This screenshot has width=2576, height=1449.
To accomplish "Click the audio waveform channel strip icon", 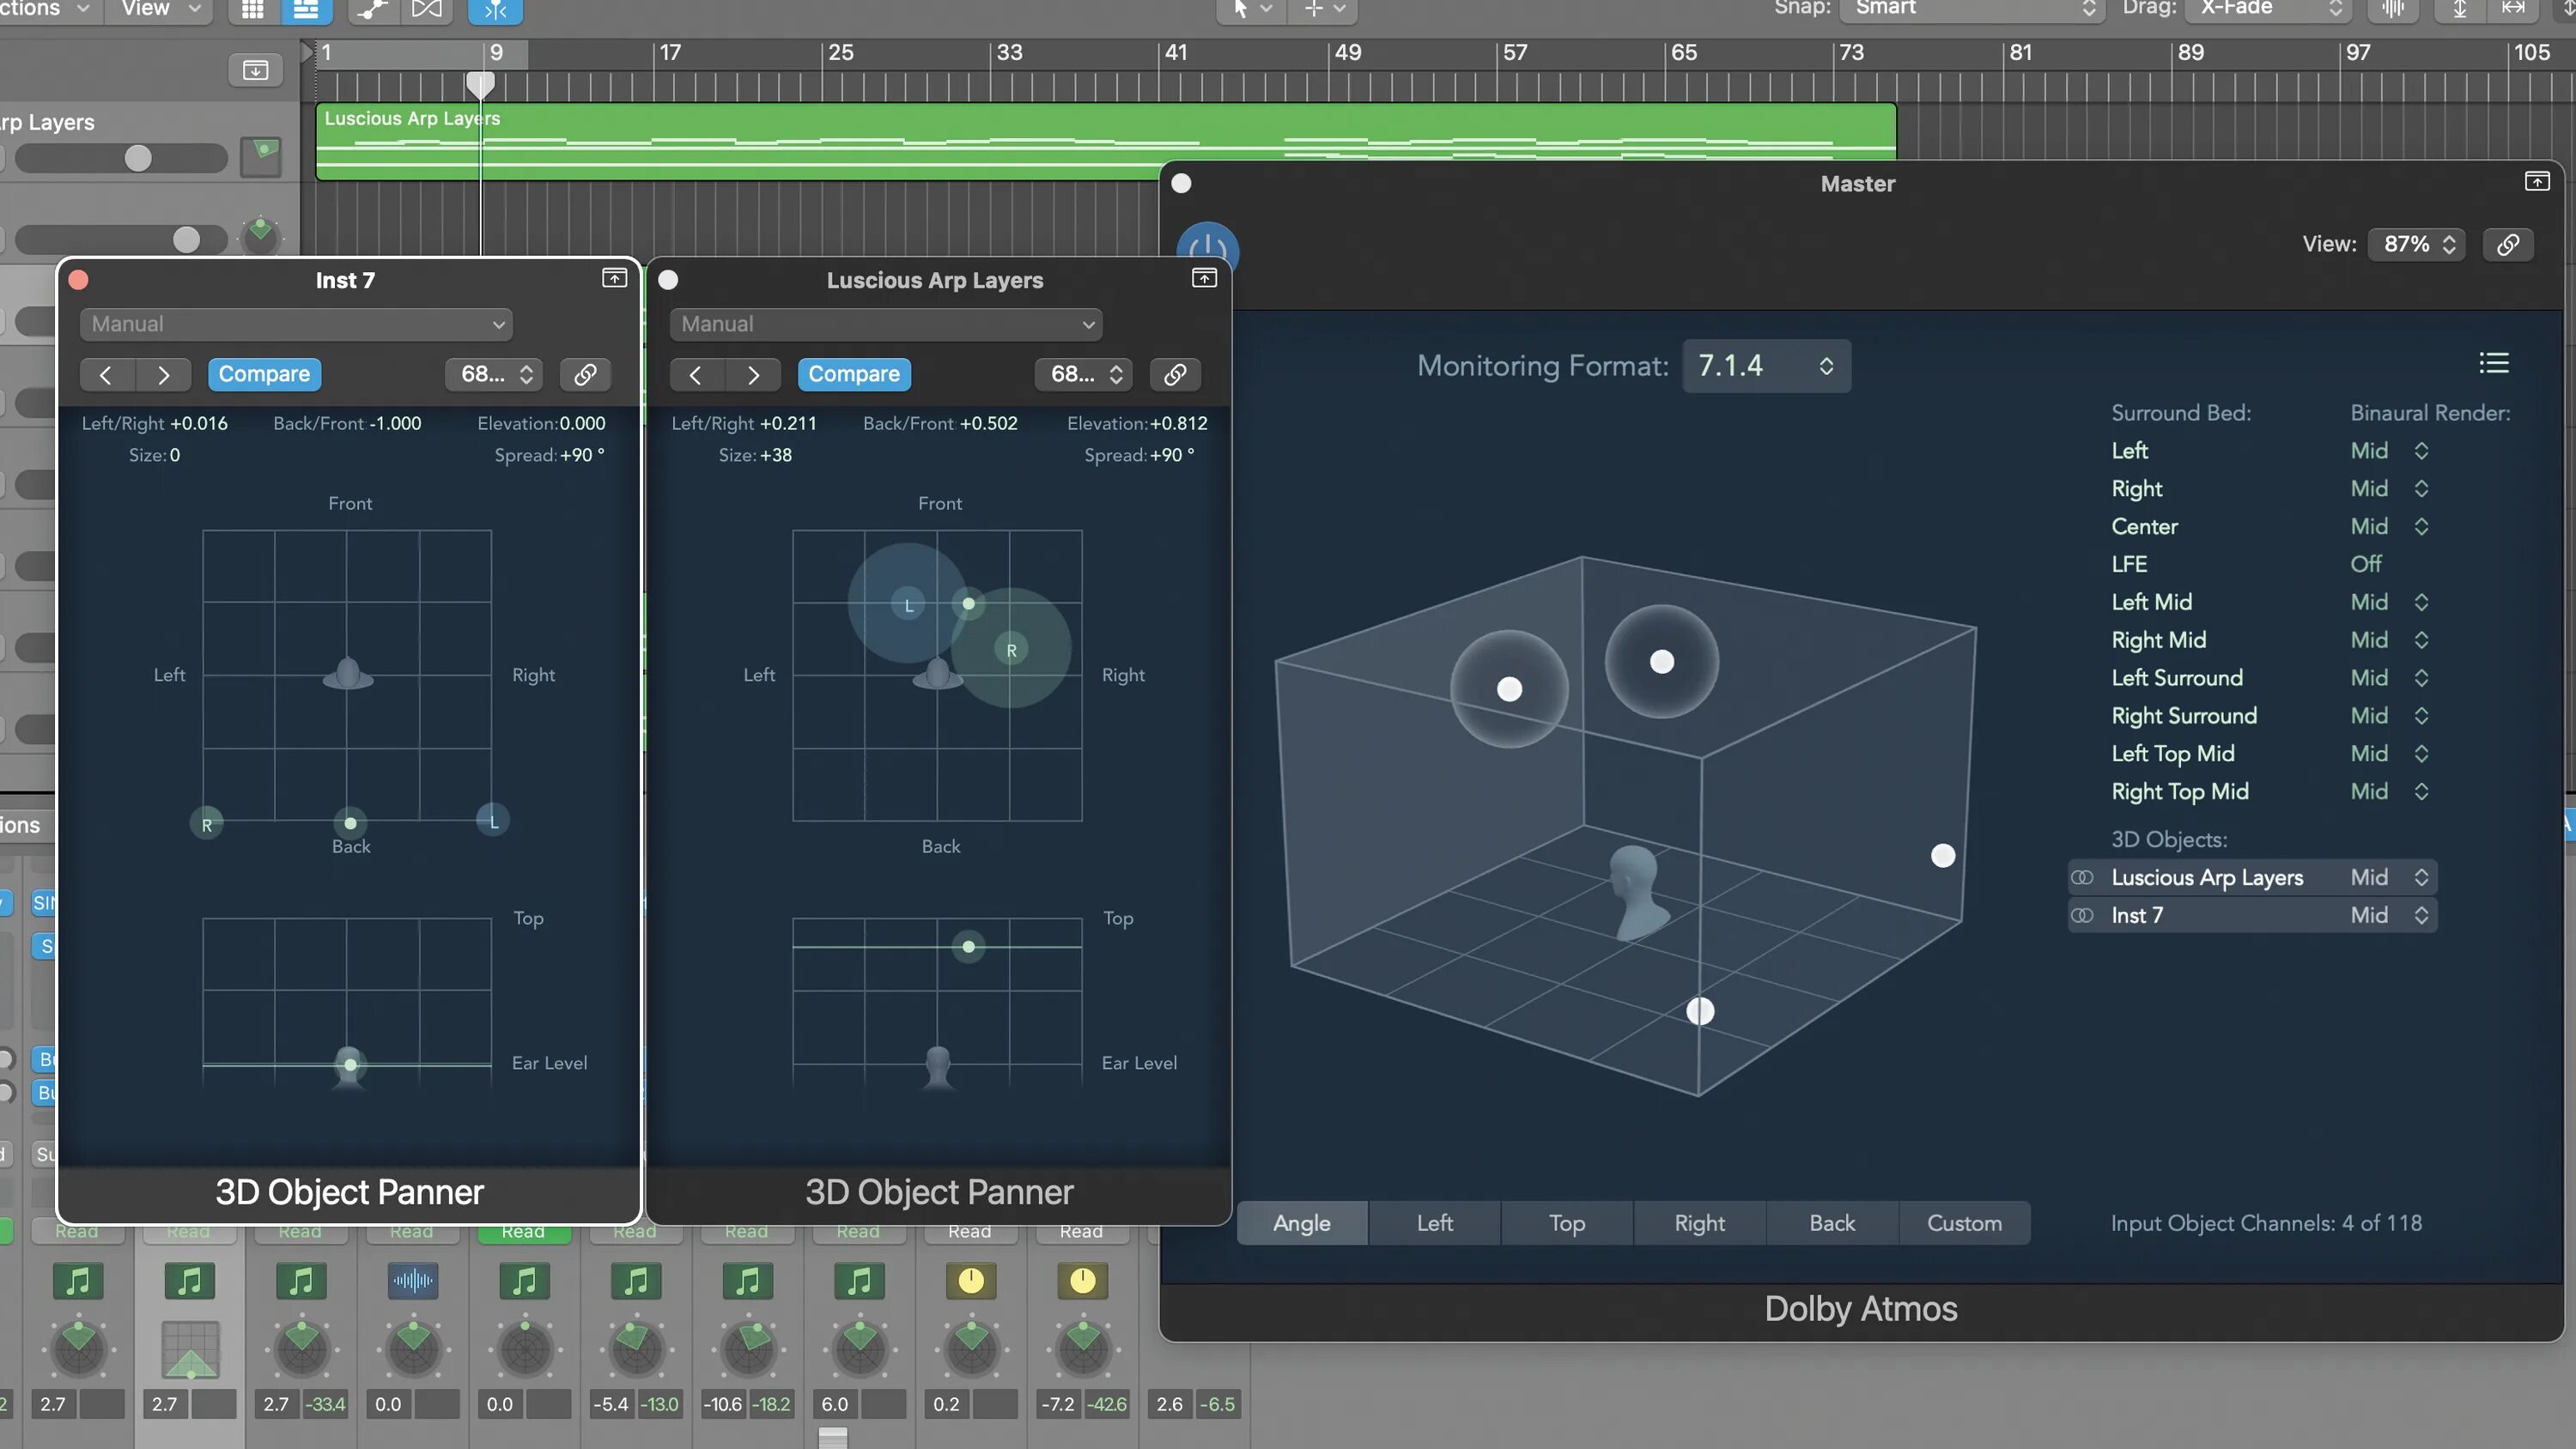I will (x=413, y=1281).
